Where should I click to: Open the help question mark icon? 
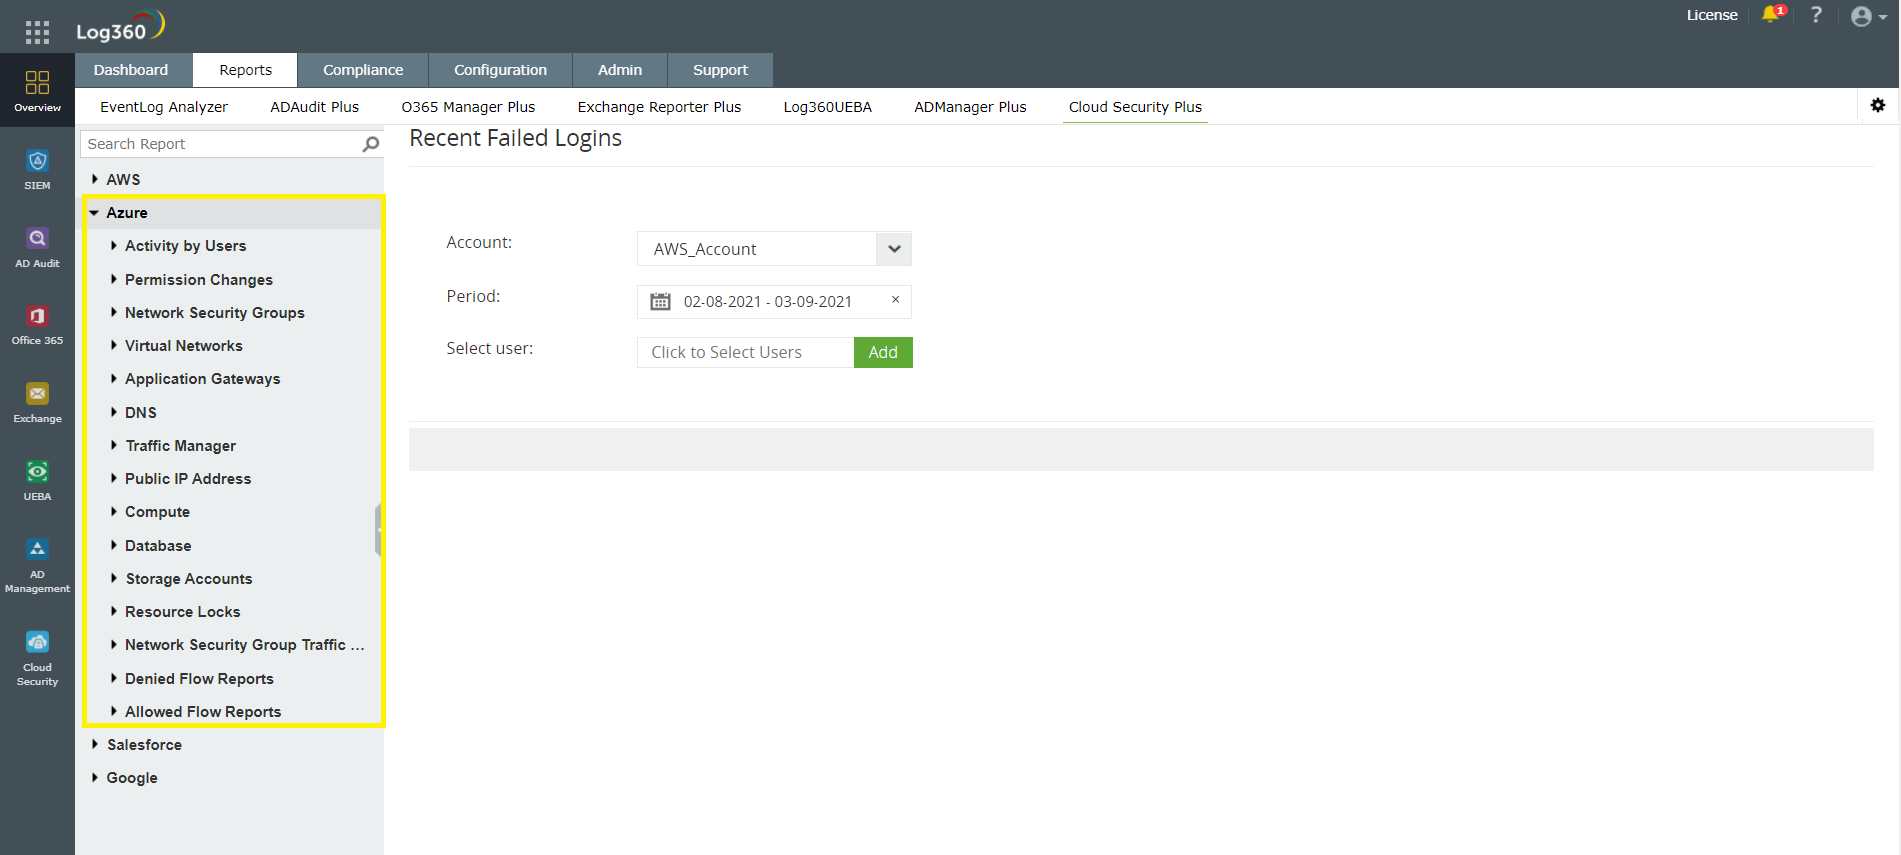click(x=1816, y=15)
